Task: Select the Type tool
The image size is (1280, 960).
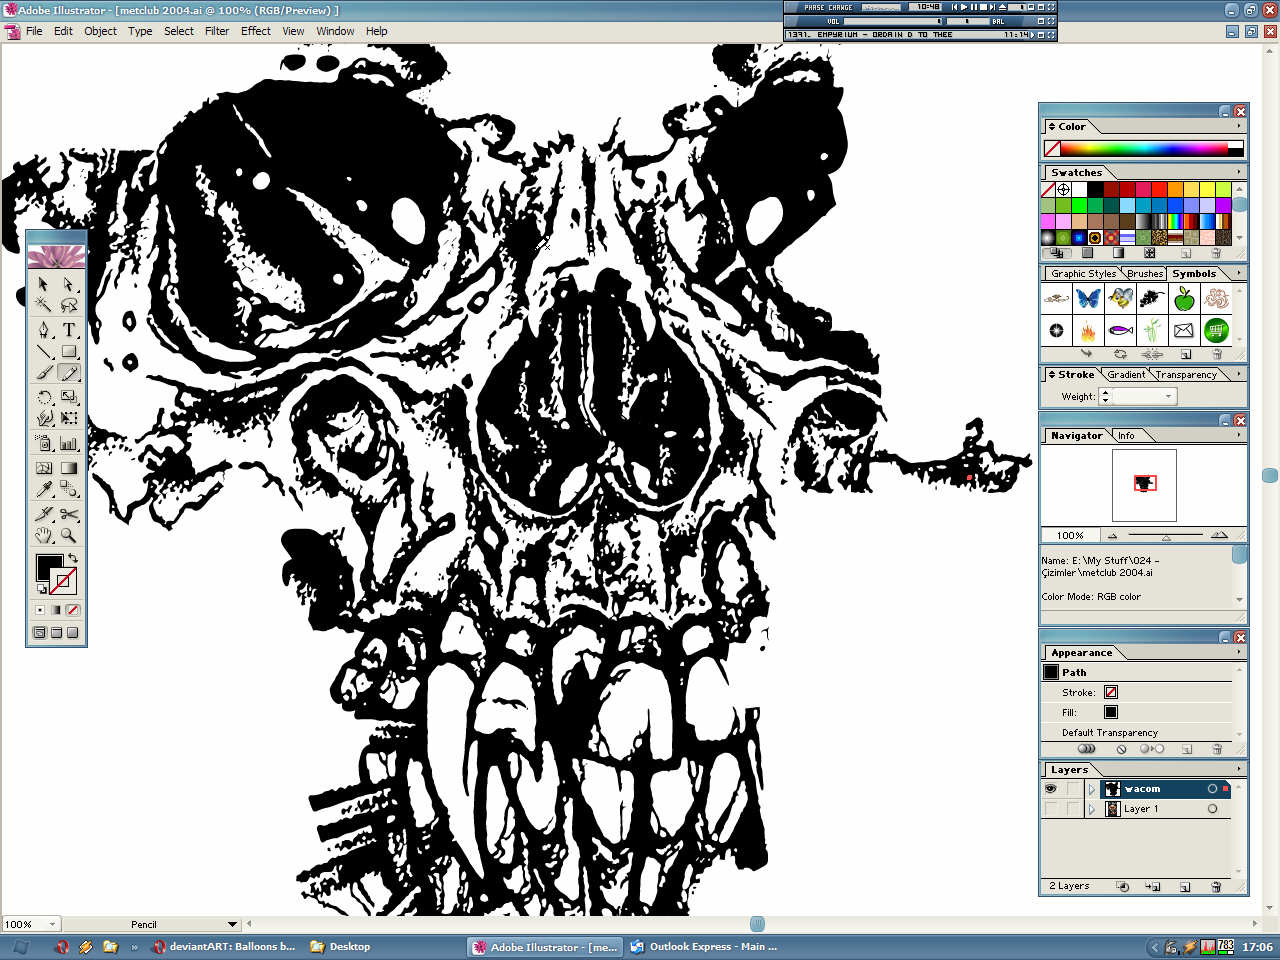Action: [x=69, y=330]
